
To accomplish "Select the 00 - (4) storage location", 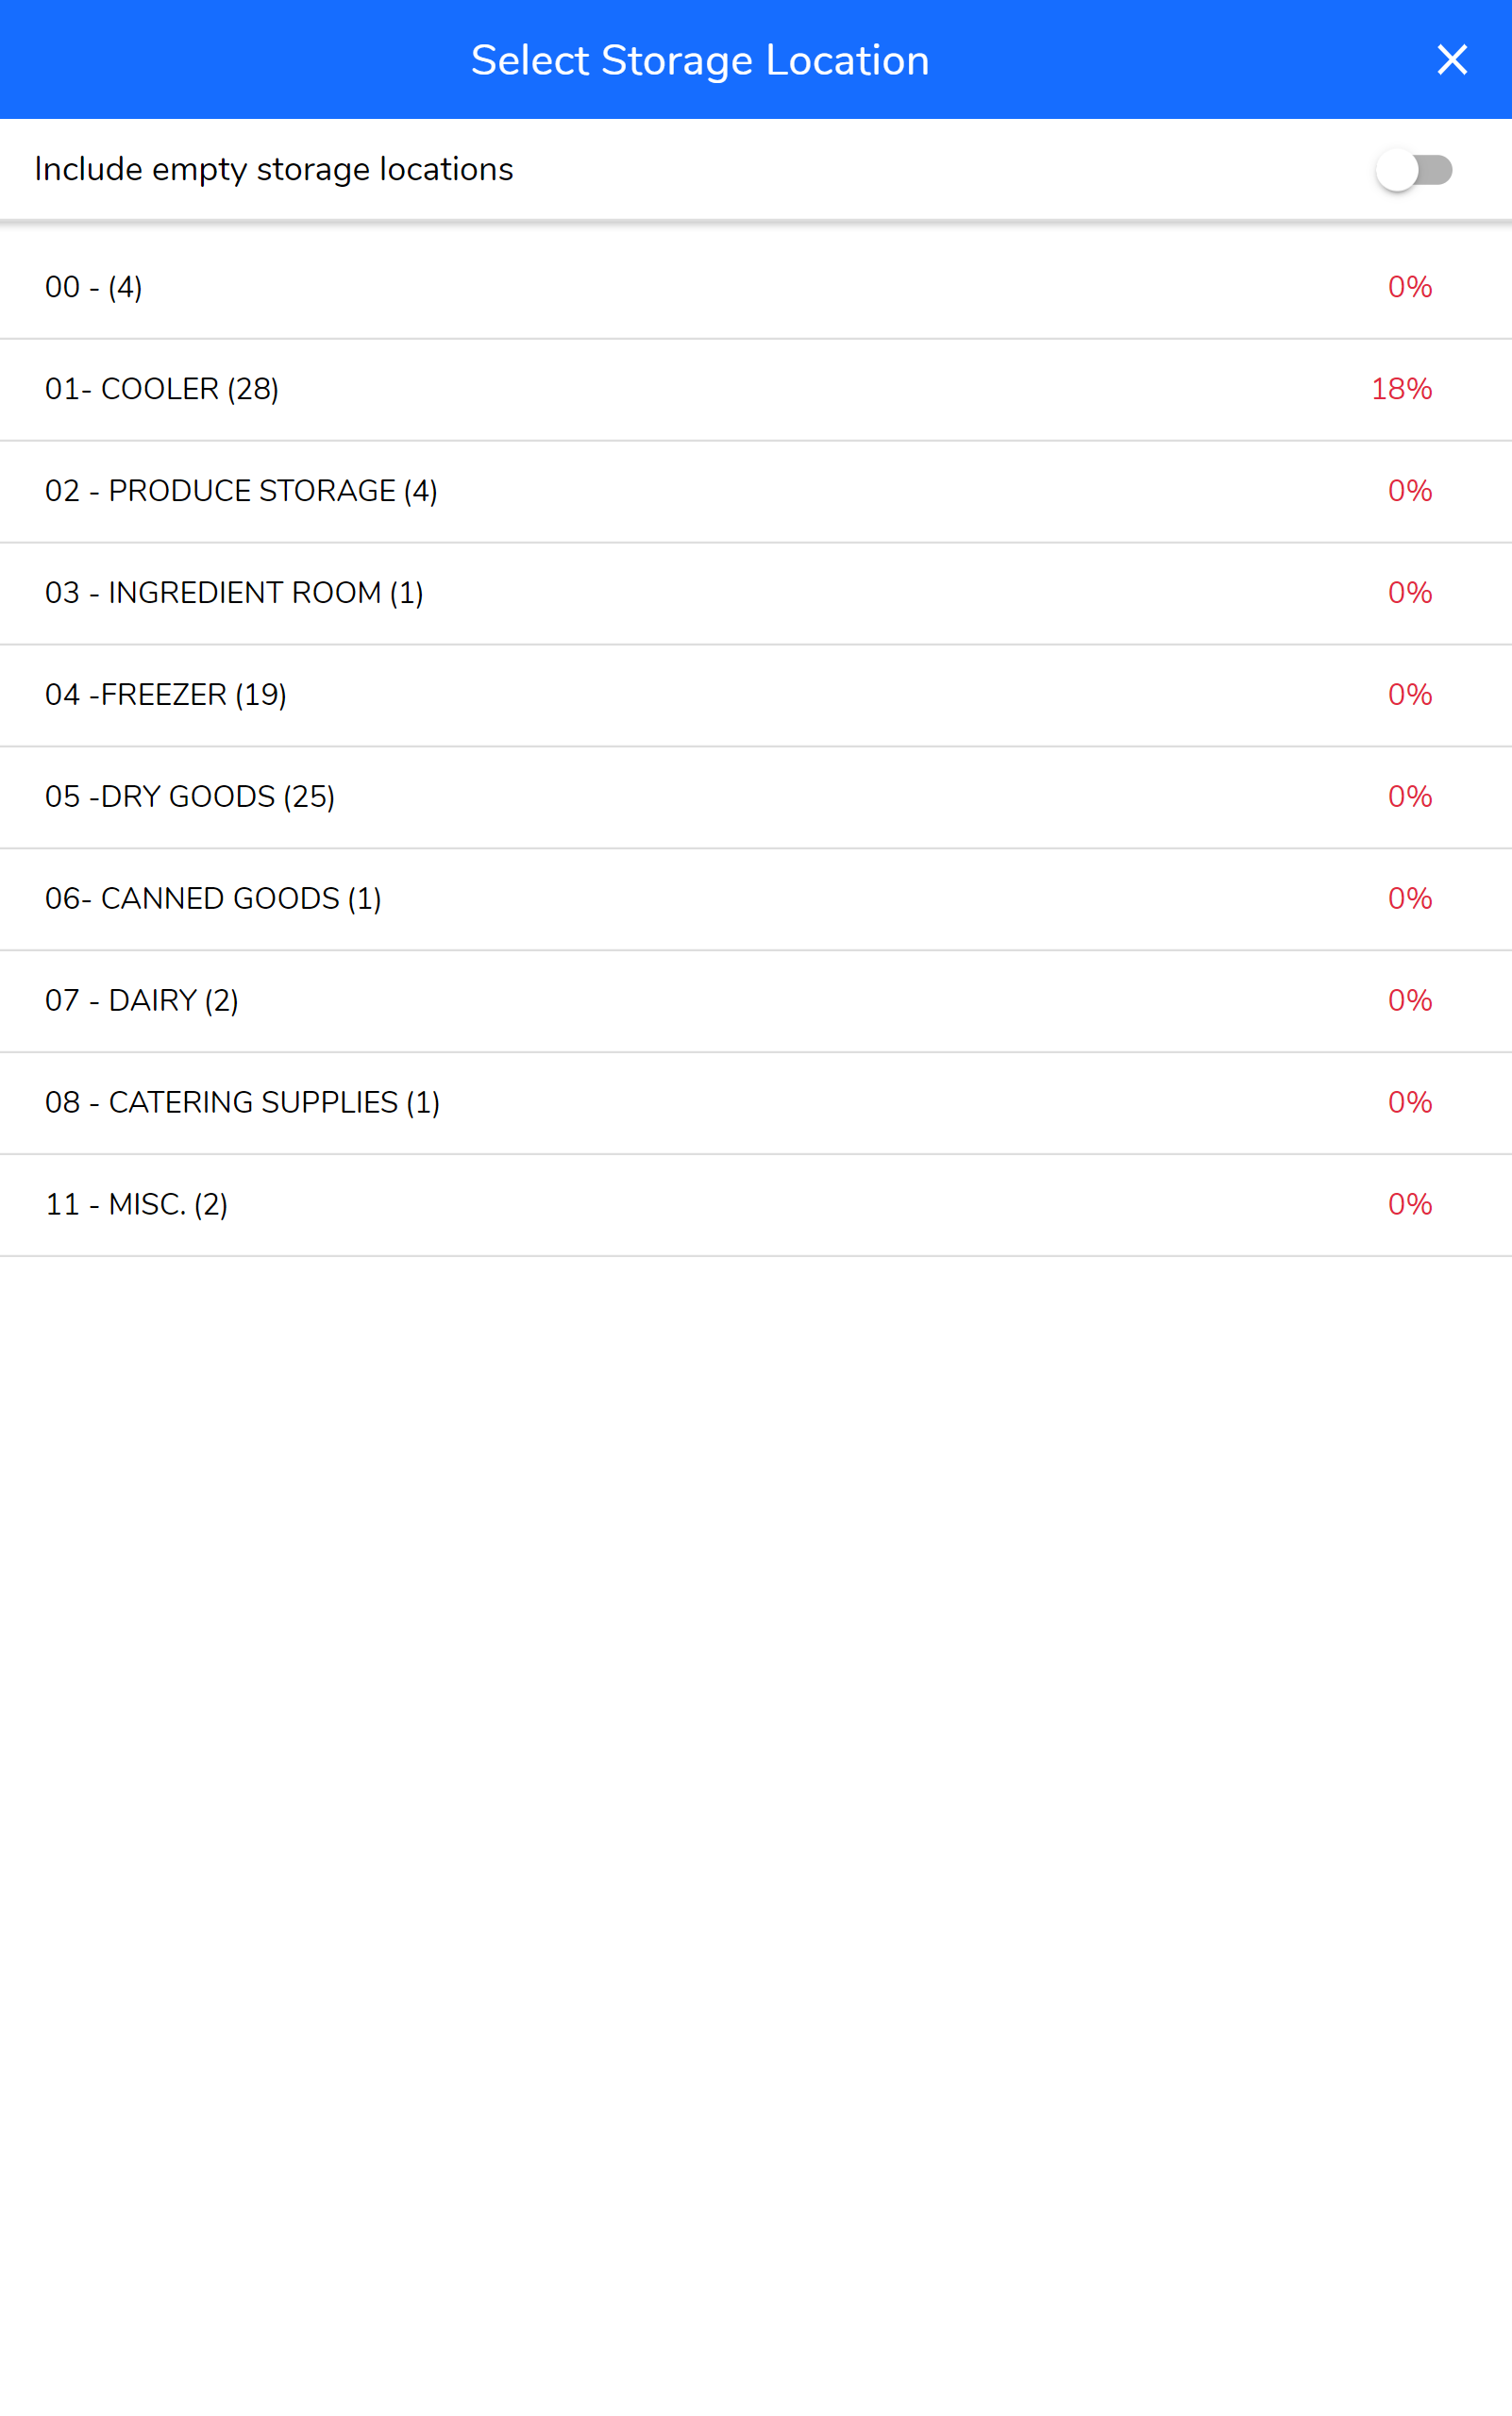I will (x=94, y=288).
